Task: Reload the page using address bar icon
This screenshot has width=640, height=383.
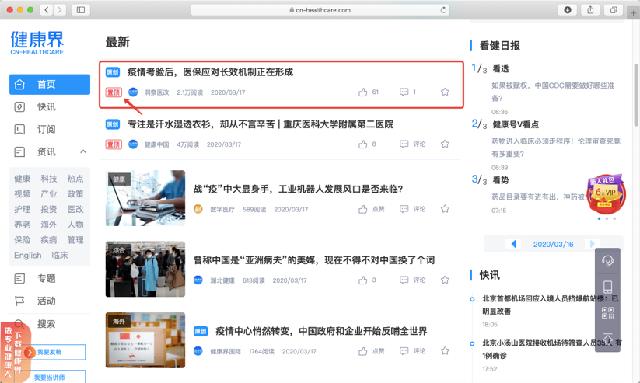Action: 443,10
